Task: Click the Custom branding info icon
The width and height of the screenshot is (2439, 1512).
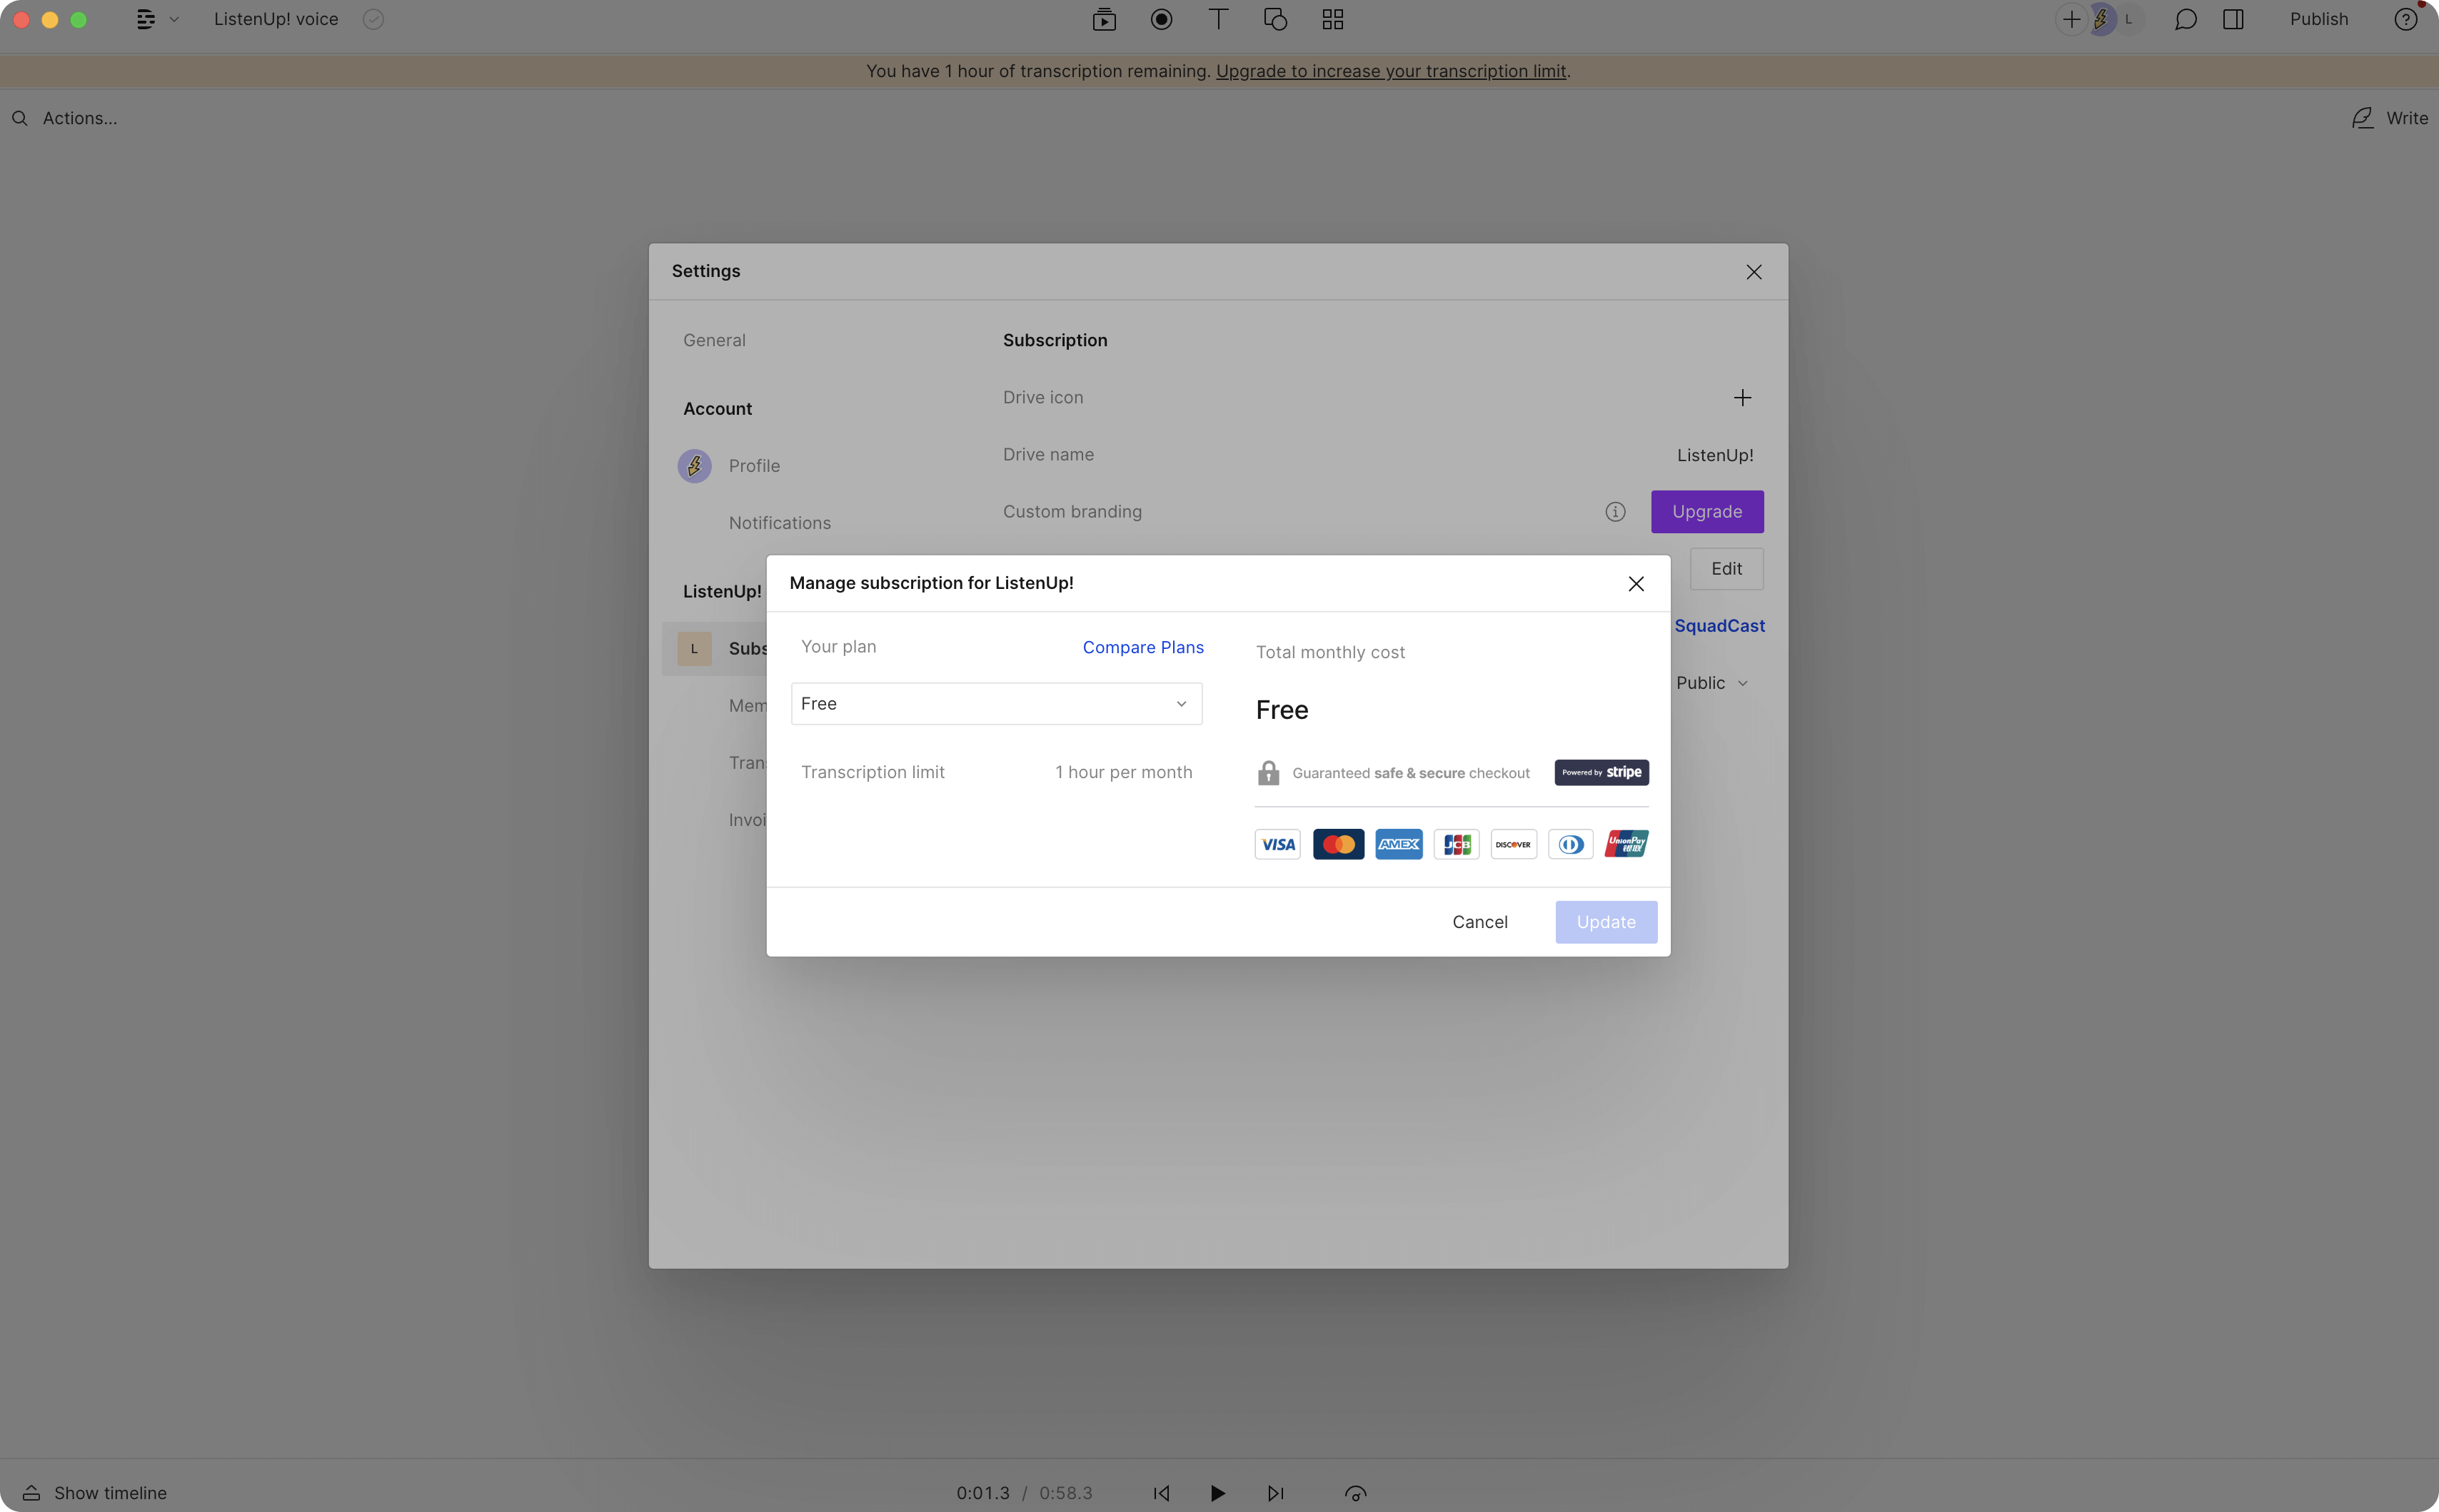Action: click(x=1615, y=512)
